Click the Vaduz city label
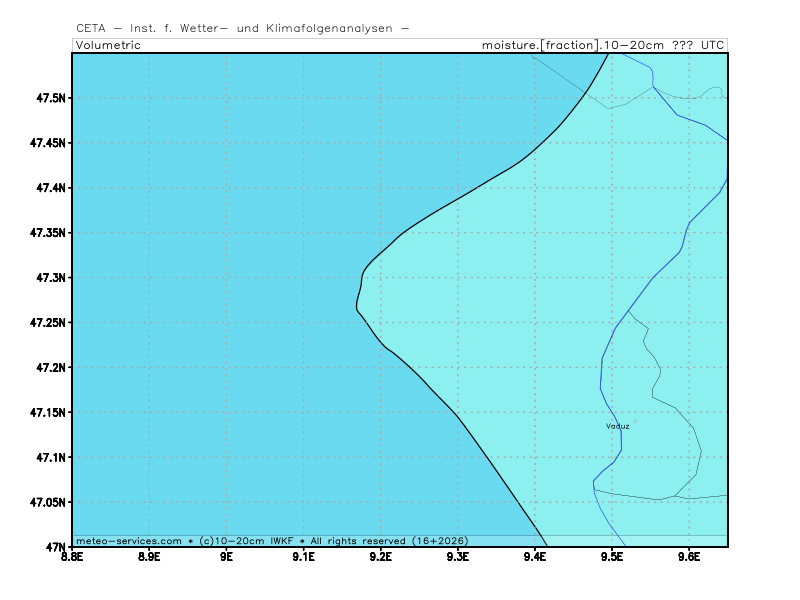 point(617,426)
